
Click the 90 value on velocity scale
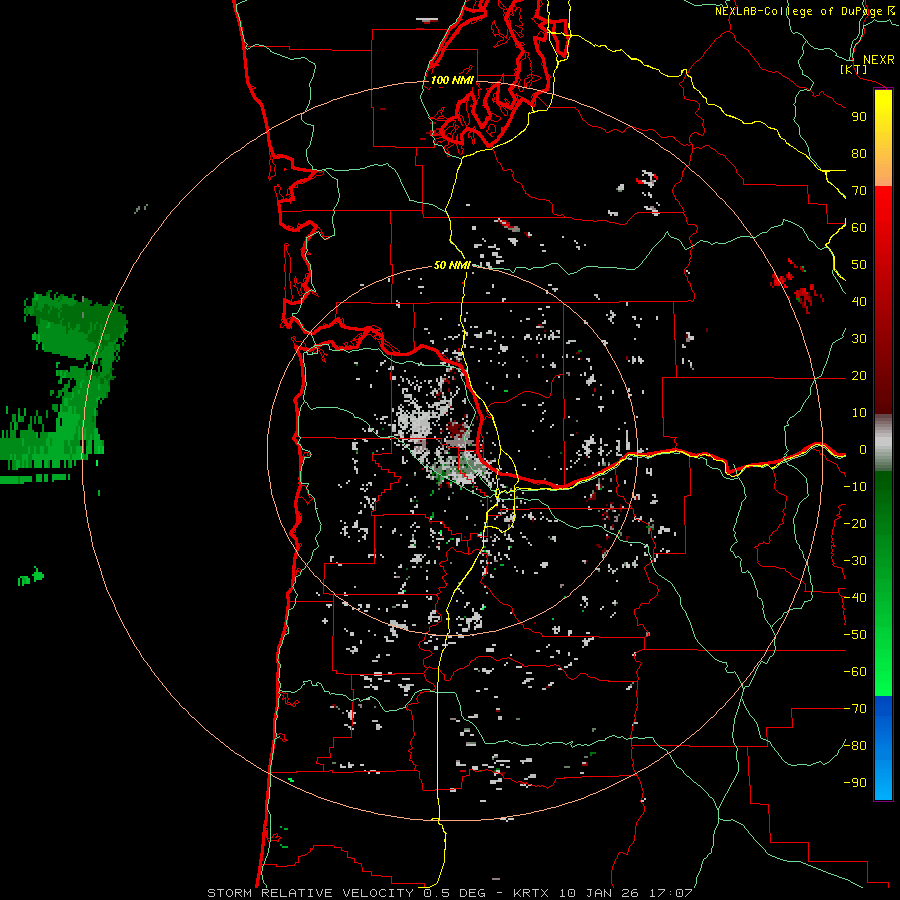pos(859,117)
